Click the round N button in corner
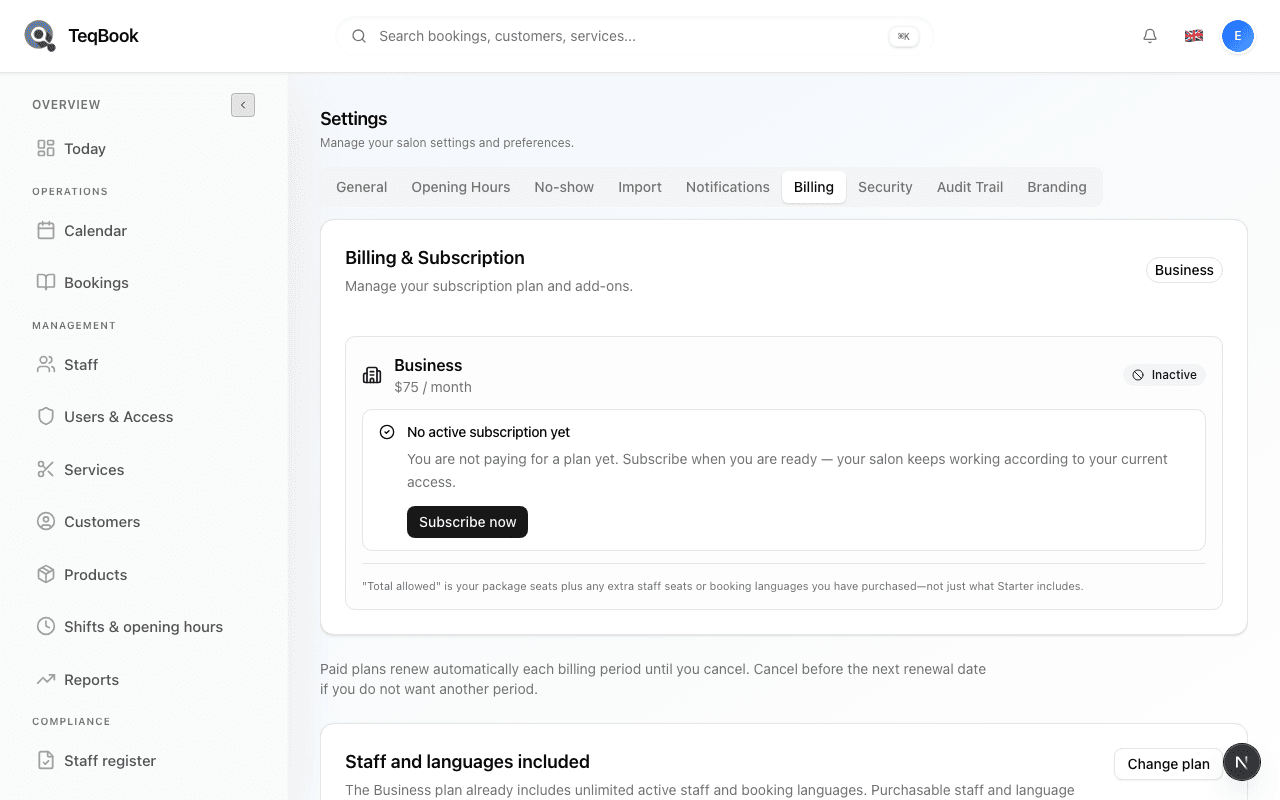1280x800 pixels. tap(1242, 762)
